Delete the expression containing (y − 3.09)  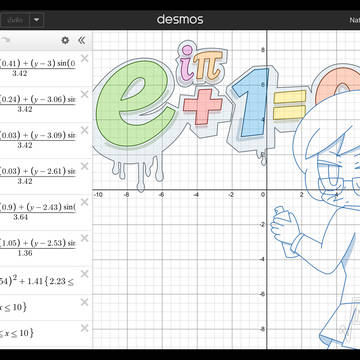point(85,130)
